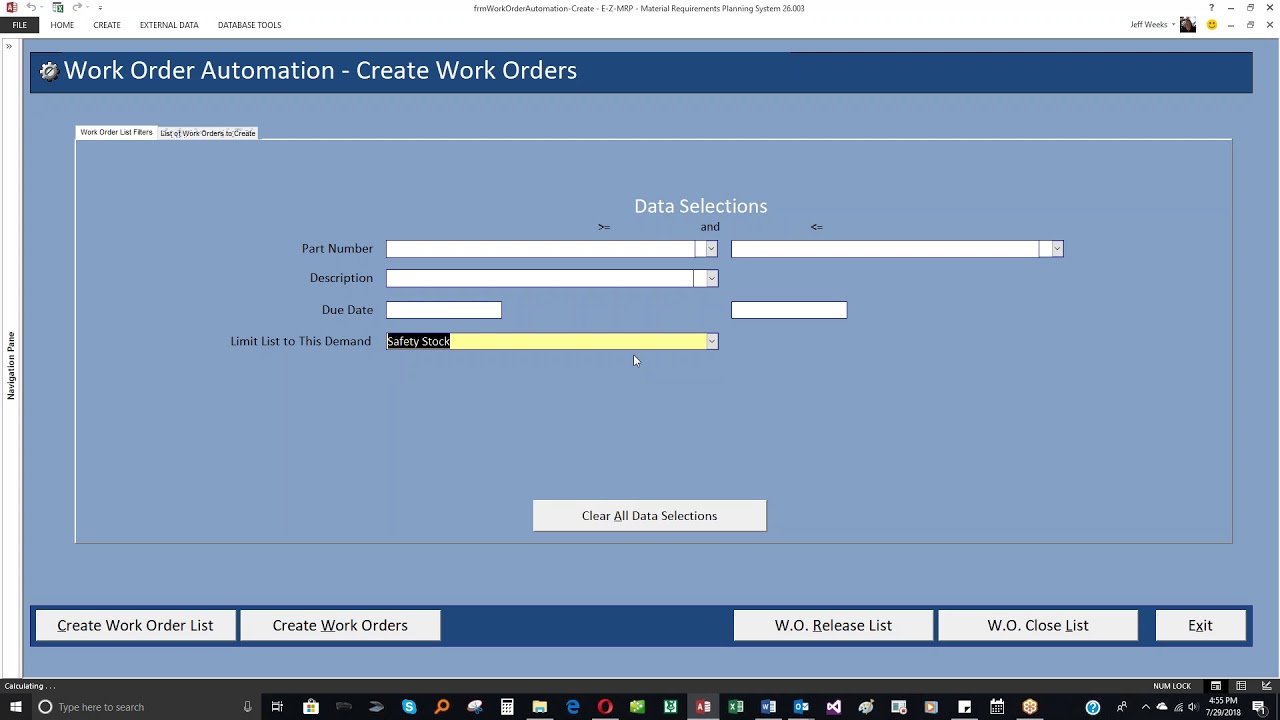This screenshot has height=720, width=1280.
Task: Click the Form View icon in status bar
Action: 1216,686
